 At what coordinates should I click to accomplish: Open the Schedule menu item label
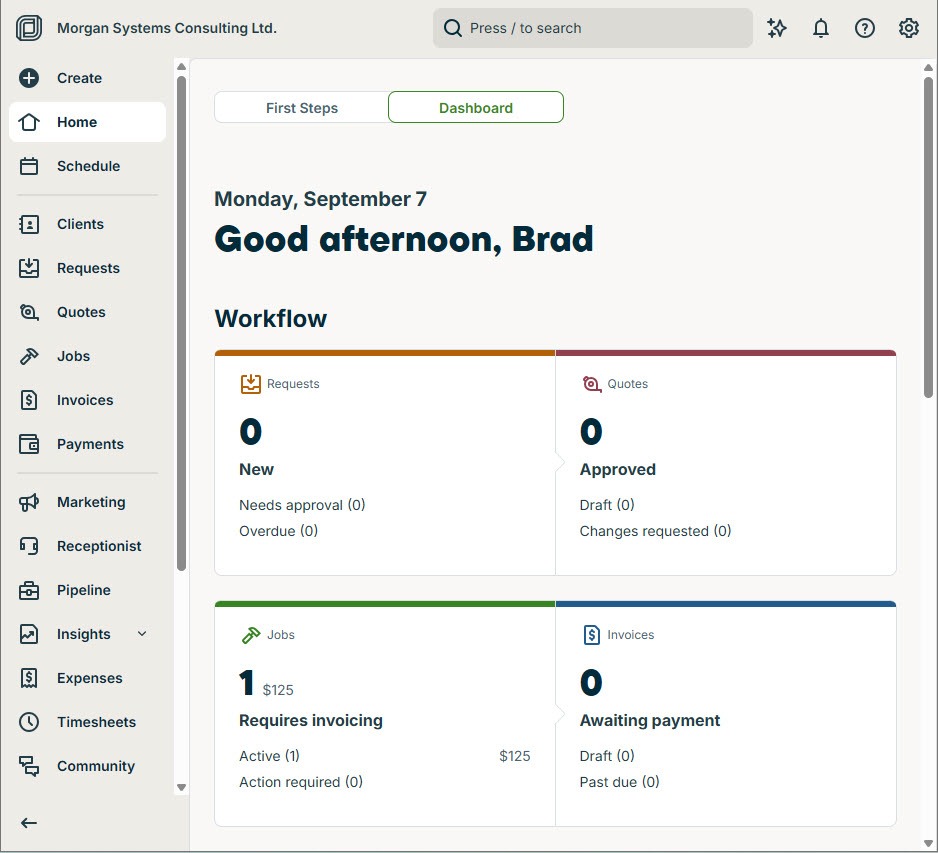click(x=89, y=166)
